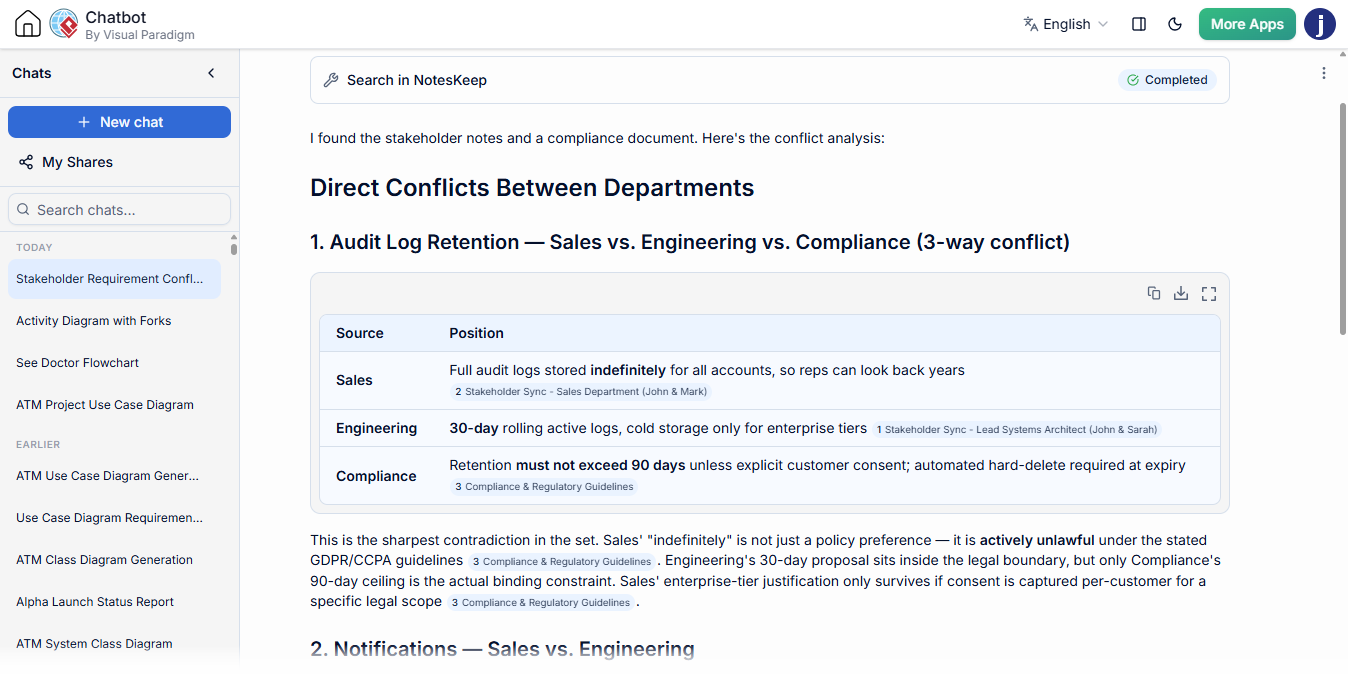
Task: Expand the table to fullscreen
Action: tap(1209, 293)
